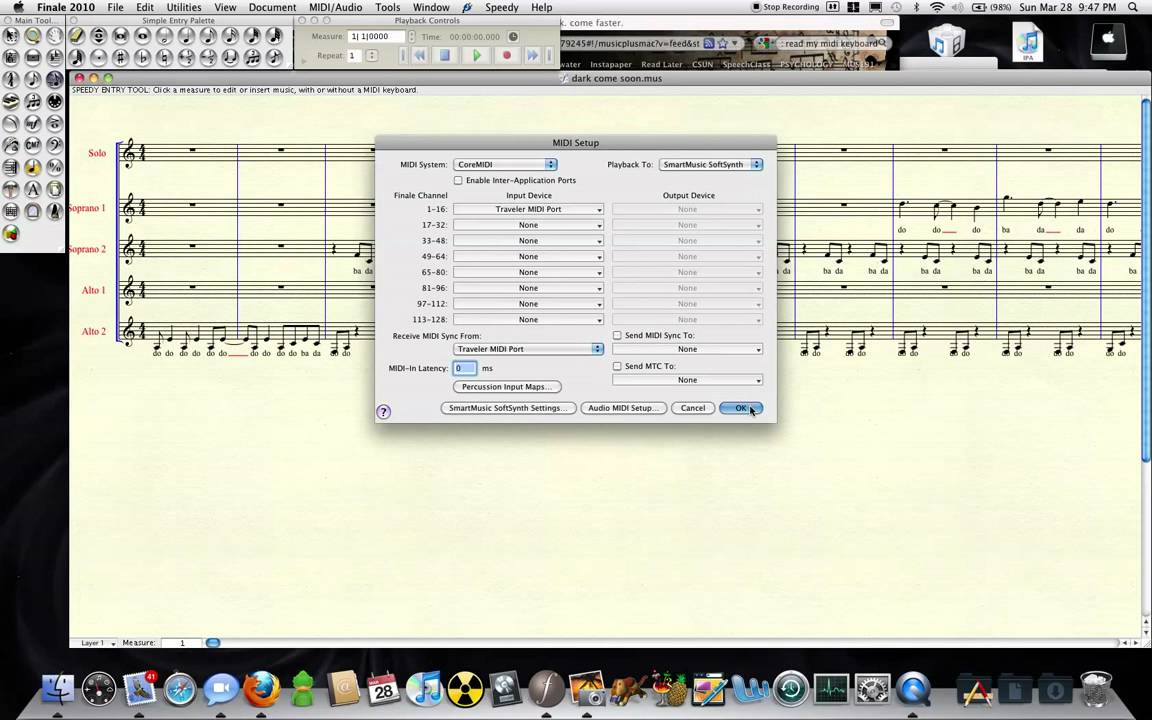Open Percussion Input Maps
The height and width of the screenshot is (720, 1152).
[507, 386]
